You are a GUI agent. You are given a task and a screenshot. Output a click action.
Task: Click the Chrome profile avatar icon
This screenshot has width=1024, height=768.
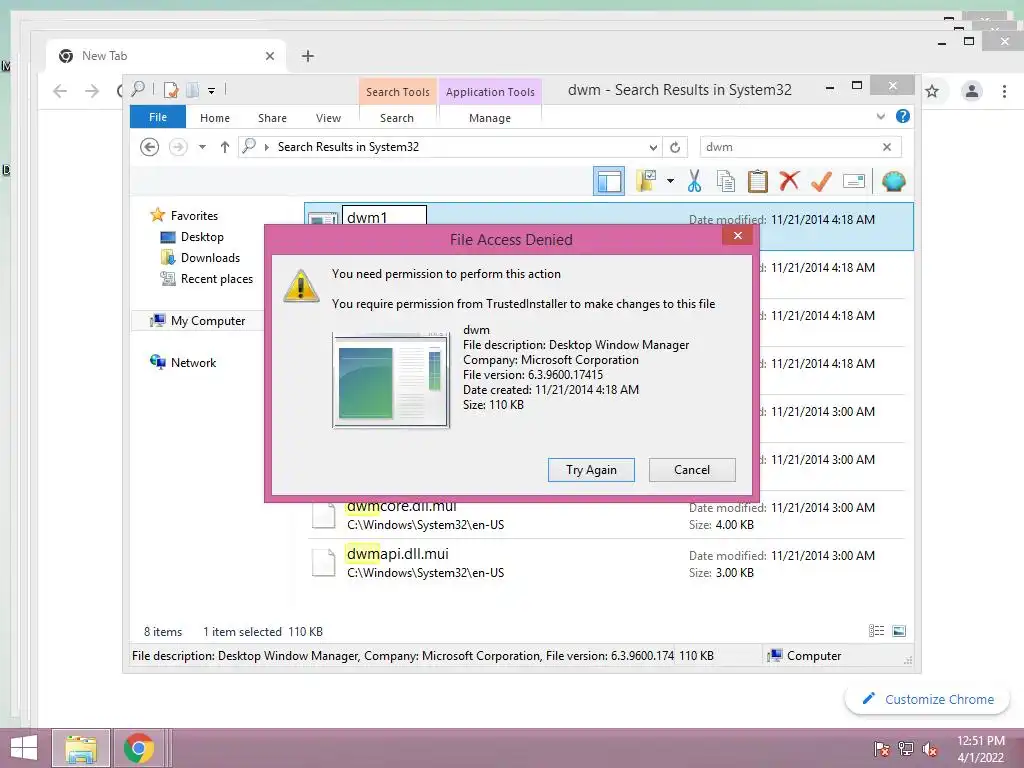tap(972, 91)
